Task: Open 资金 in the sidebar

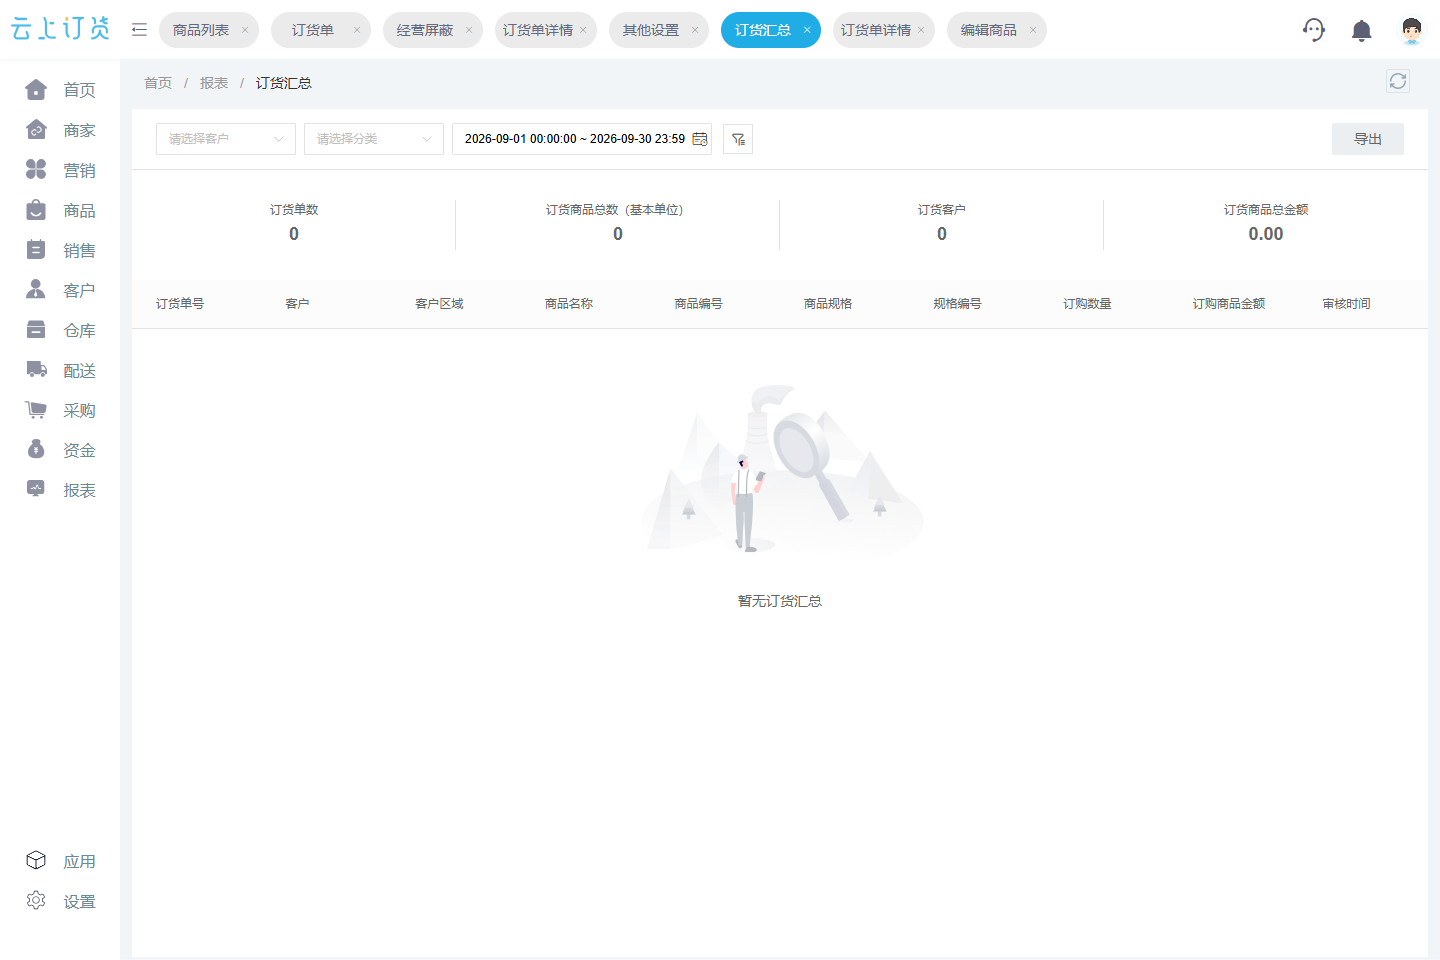Action: point(60,450)
